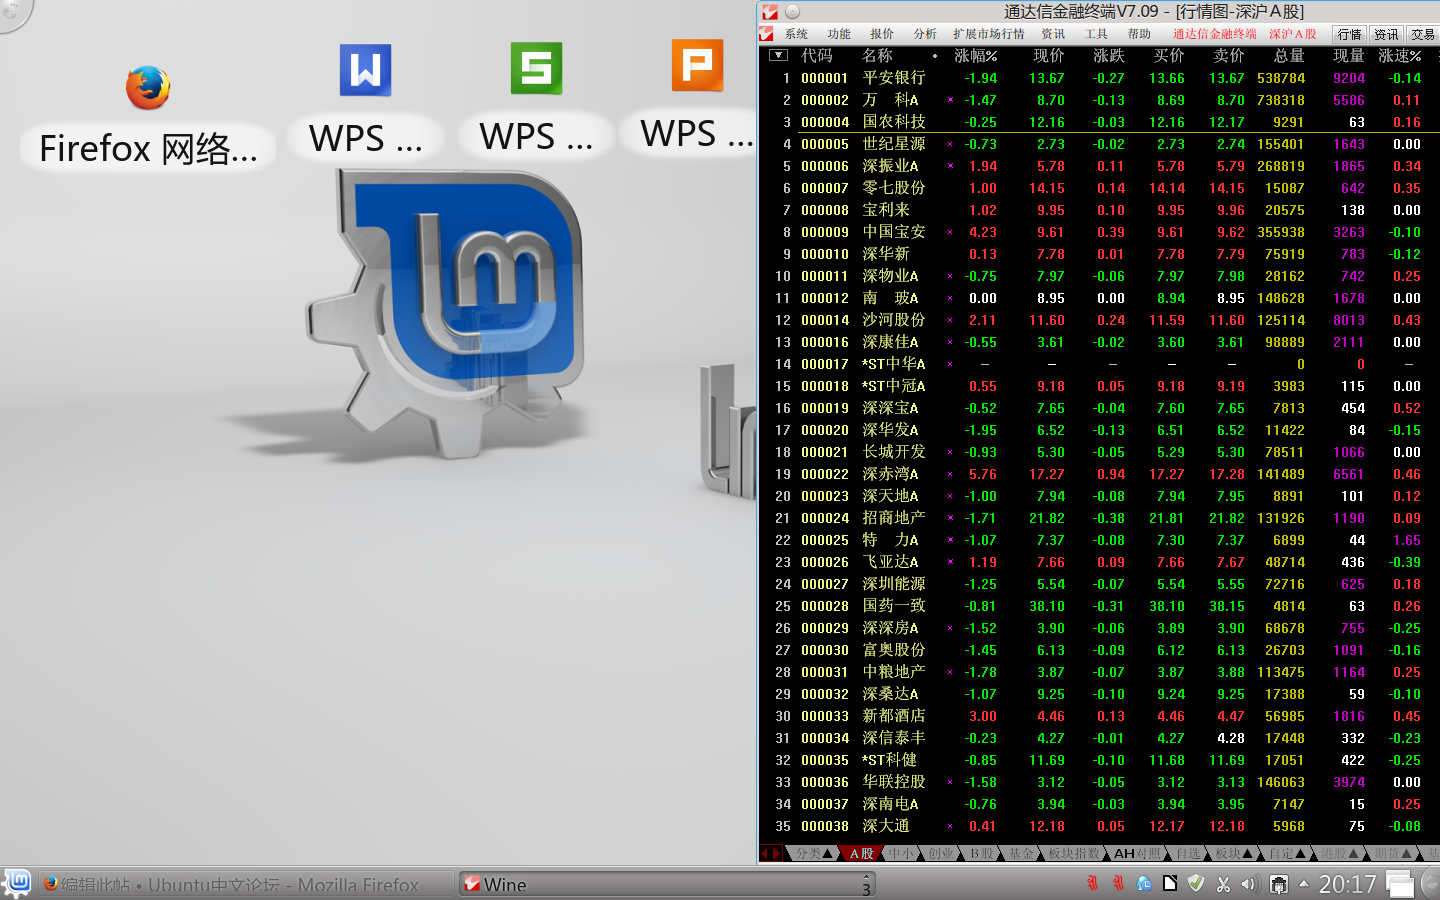This screenshot has width=1440, height=900.
Task: Show hidden tray icons with up arrow
Action: coord(1304,884)
